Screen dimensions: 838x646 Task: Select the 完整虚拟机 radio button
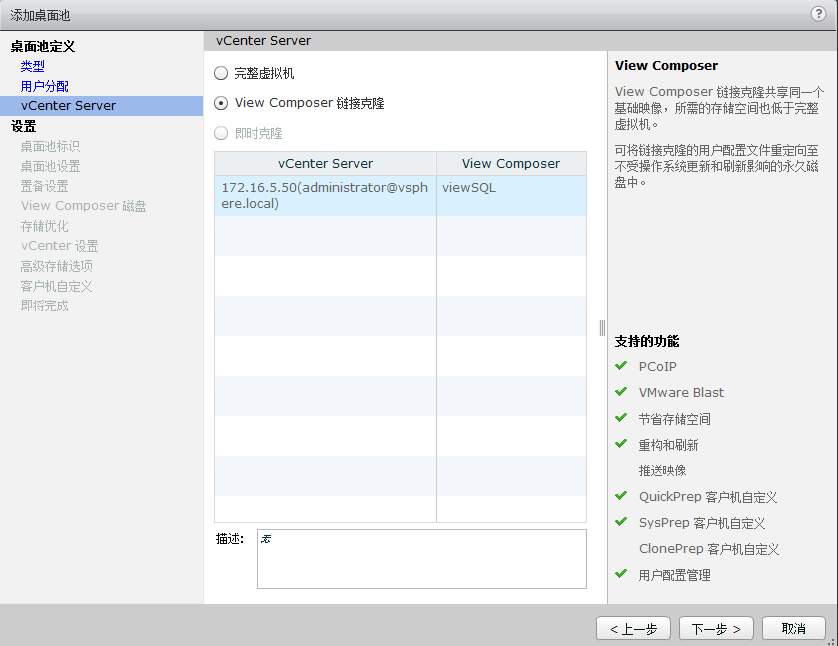221,73
